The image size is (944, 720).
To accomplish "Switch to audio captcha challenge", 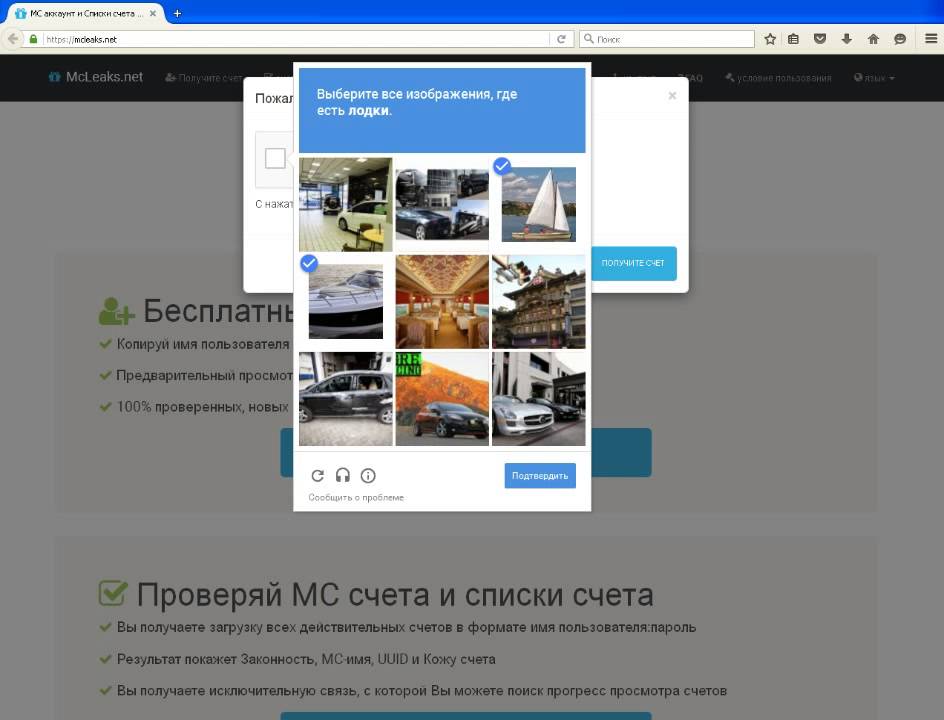I will (x=343, y=476).
